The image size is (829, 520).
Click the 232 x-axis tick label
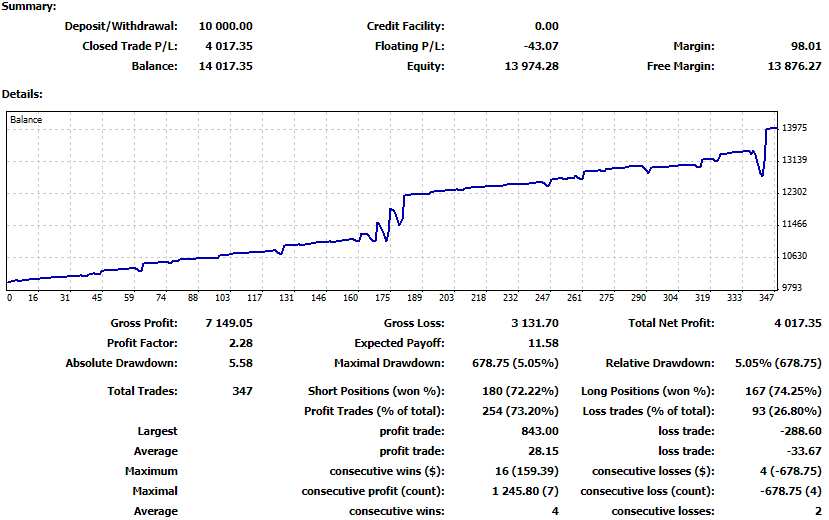pos(510,298)
